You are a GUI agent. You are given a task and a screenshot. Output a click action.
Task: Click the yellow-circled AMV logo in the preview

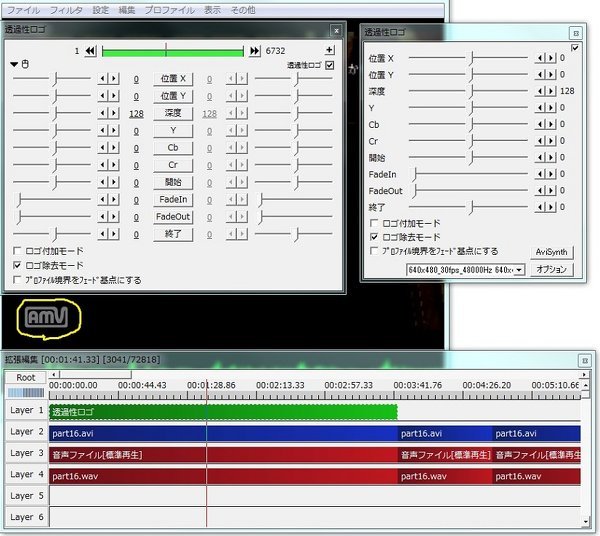tap(45, 317)
